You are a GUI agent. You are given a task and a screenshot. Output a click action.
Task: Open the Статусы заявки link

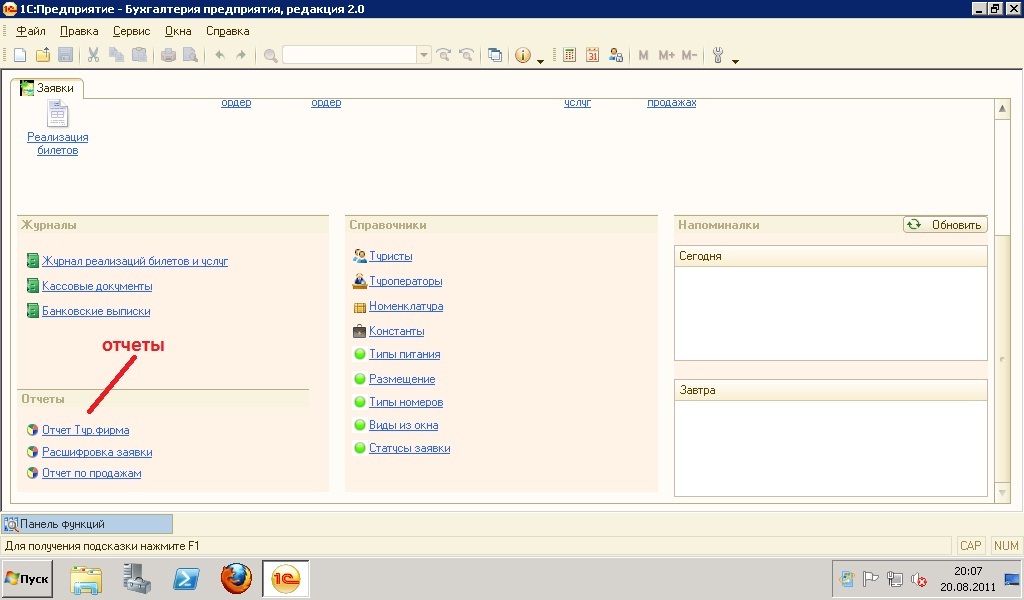409,449
